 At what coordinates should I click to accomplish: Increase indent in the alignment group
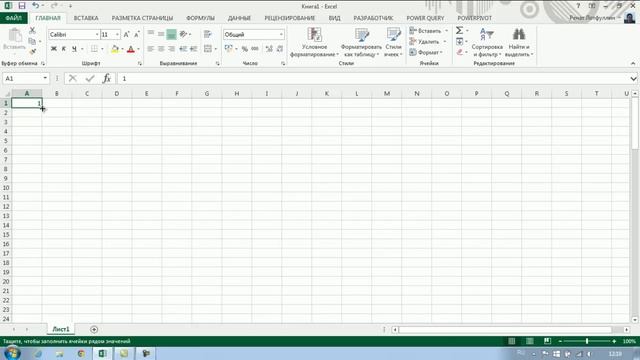click(193, 49)
